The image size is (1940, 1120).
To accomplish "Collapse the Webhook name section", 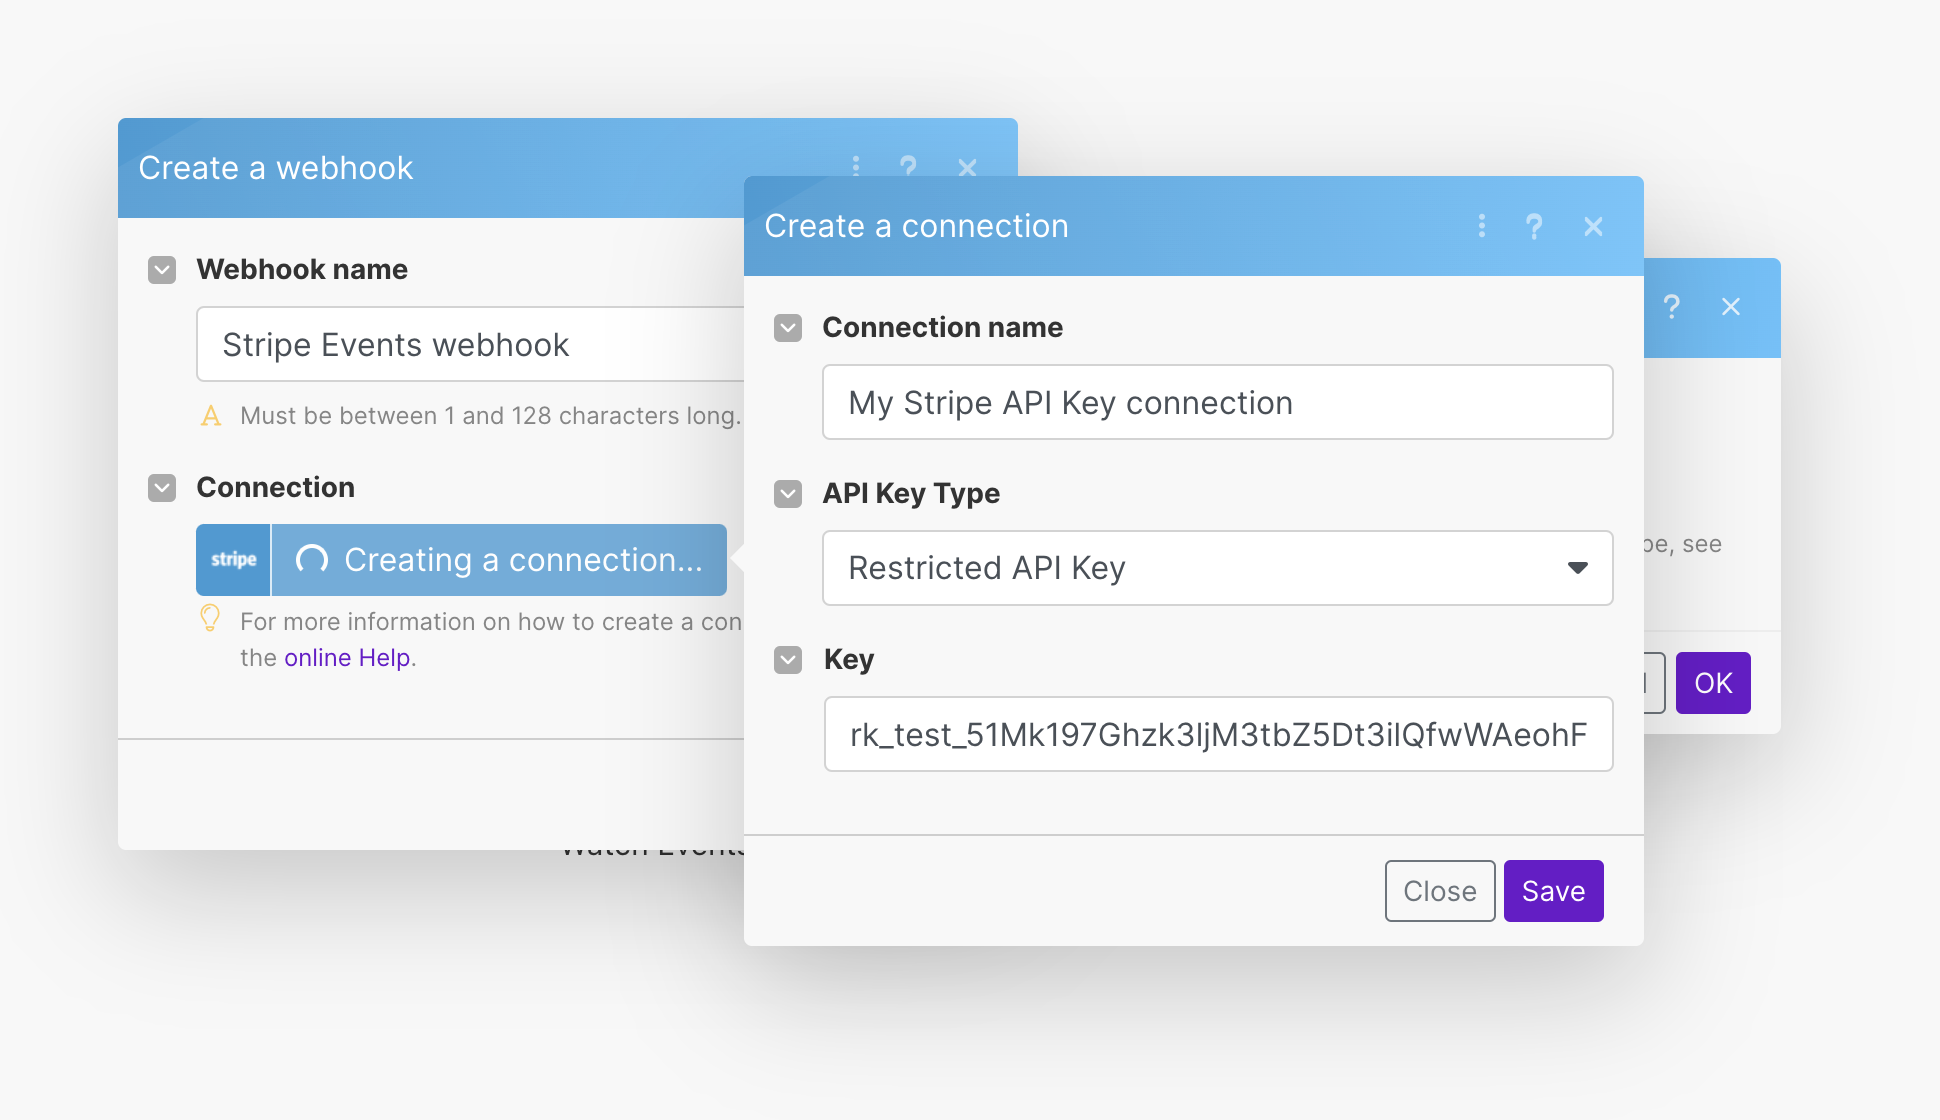I will tap(162, 270).
